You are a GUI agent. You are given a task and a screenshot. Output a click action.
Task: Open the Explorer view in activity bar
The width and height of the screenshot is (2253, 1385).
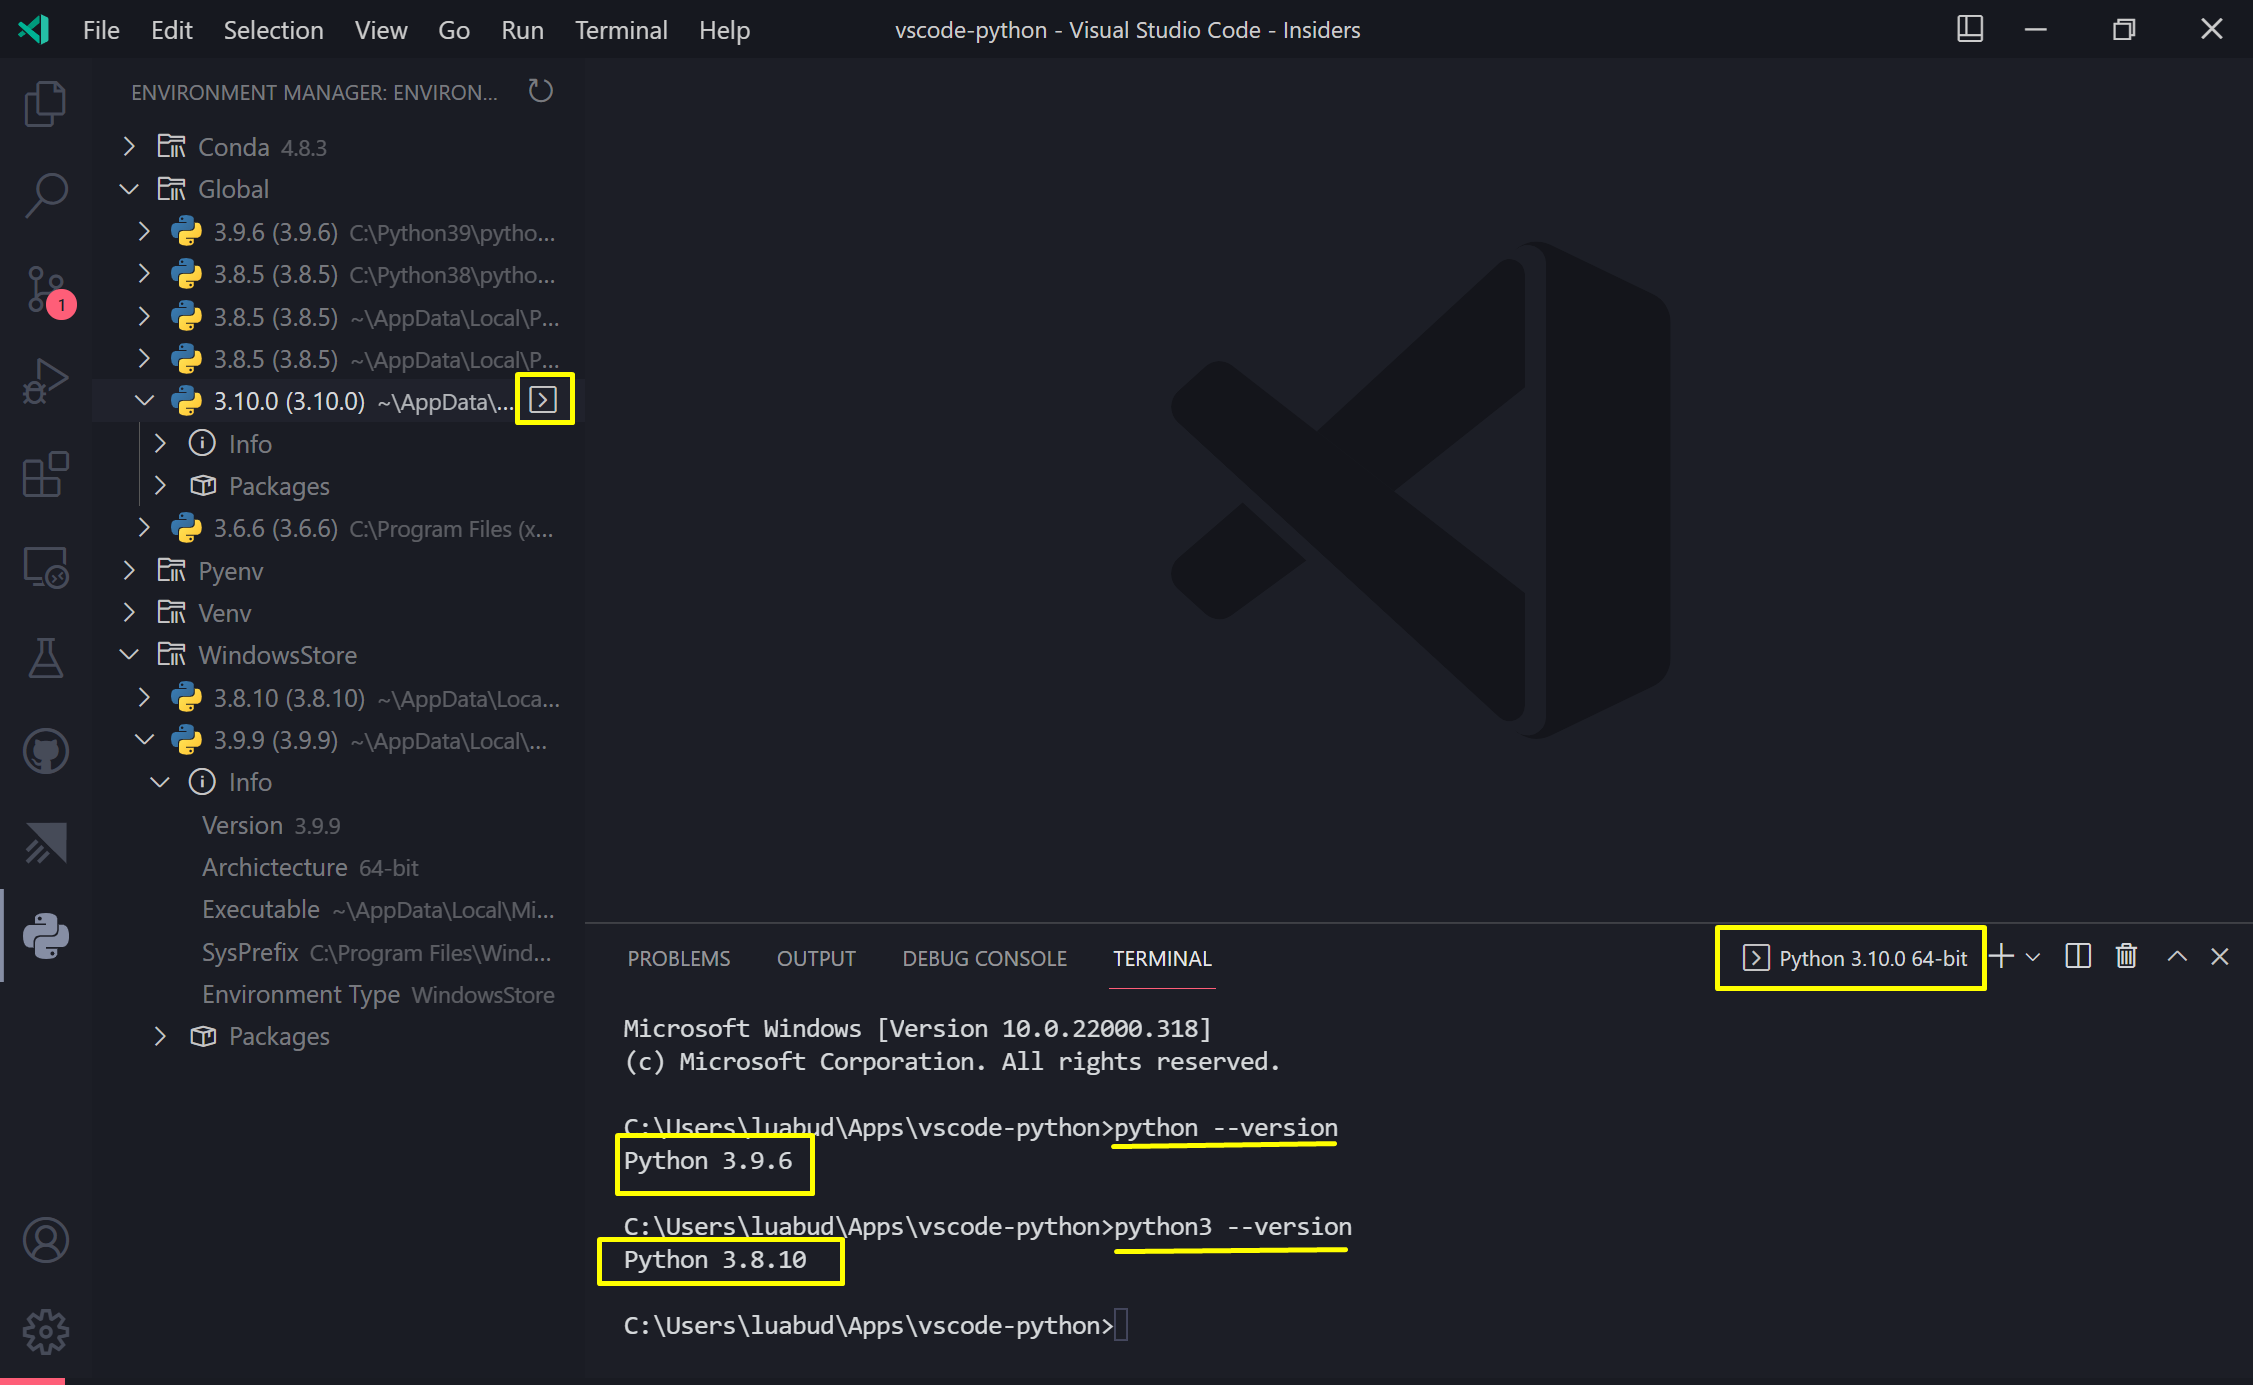point(45,103)
